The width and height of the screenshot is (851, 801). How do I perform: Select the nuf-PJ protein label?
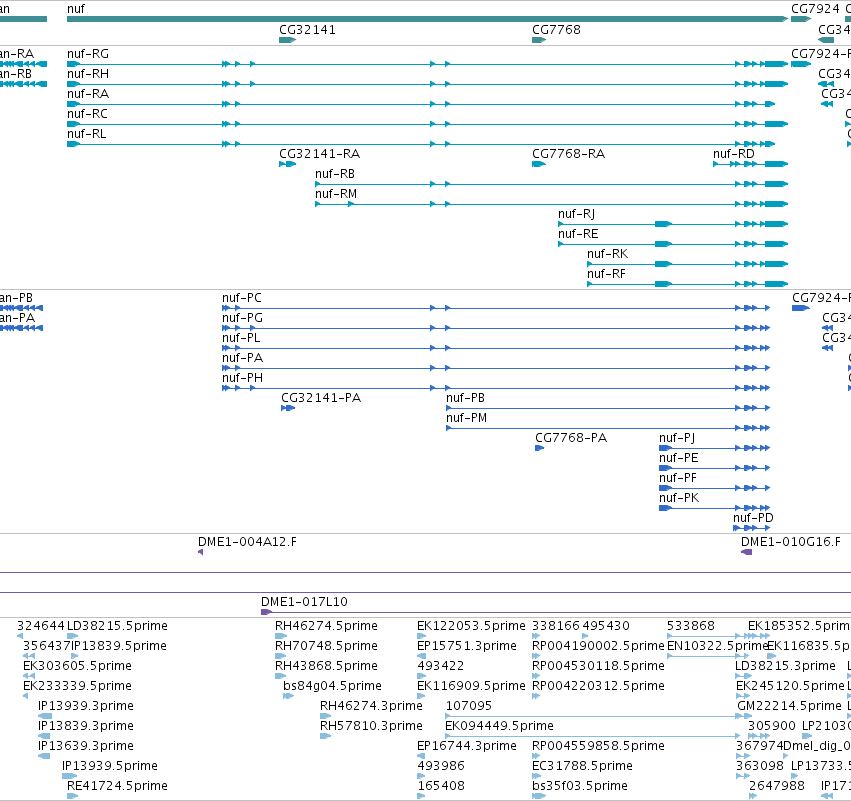pos(677,438)
